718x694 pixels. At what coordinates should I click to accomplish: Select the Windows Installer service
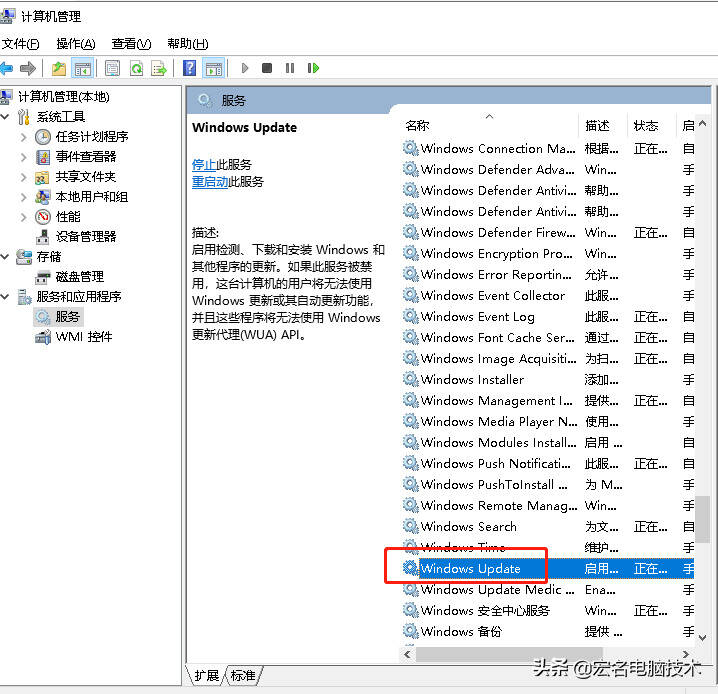(548, 380)
